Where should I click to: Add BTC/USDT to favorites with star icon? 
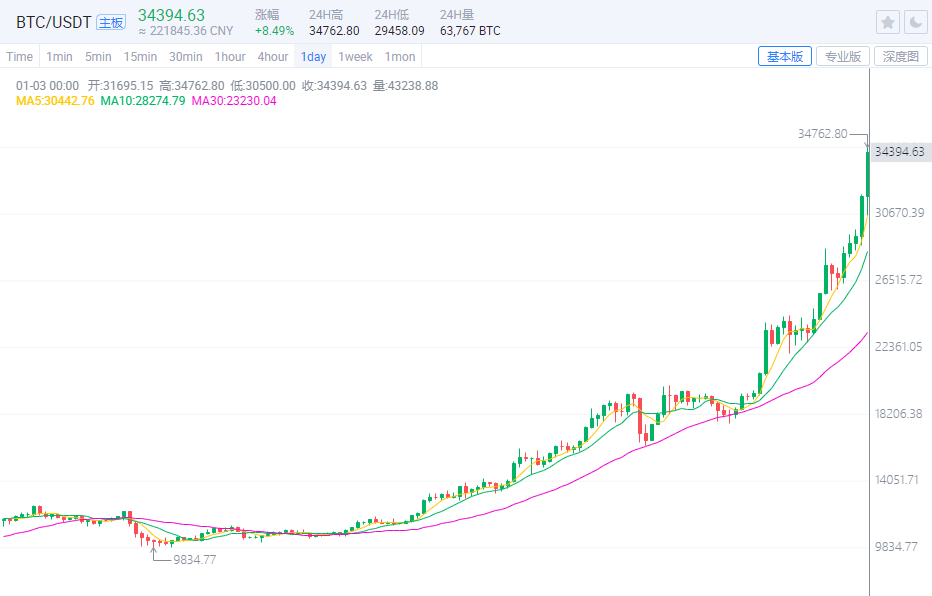click(887, 23)
